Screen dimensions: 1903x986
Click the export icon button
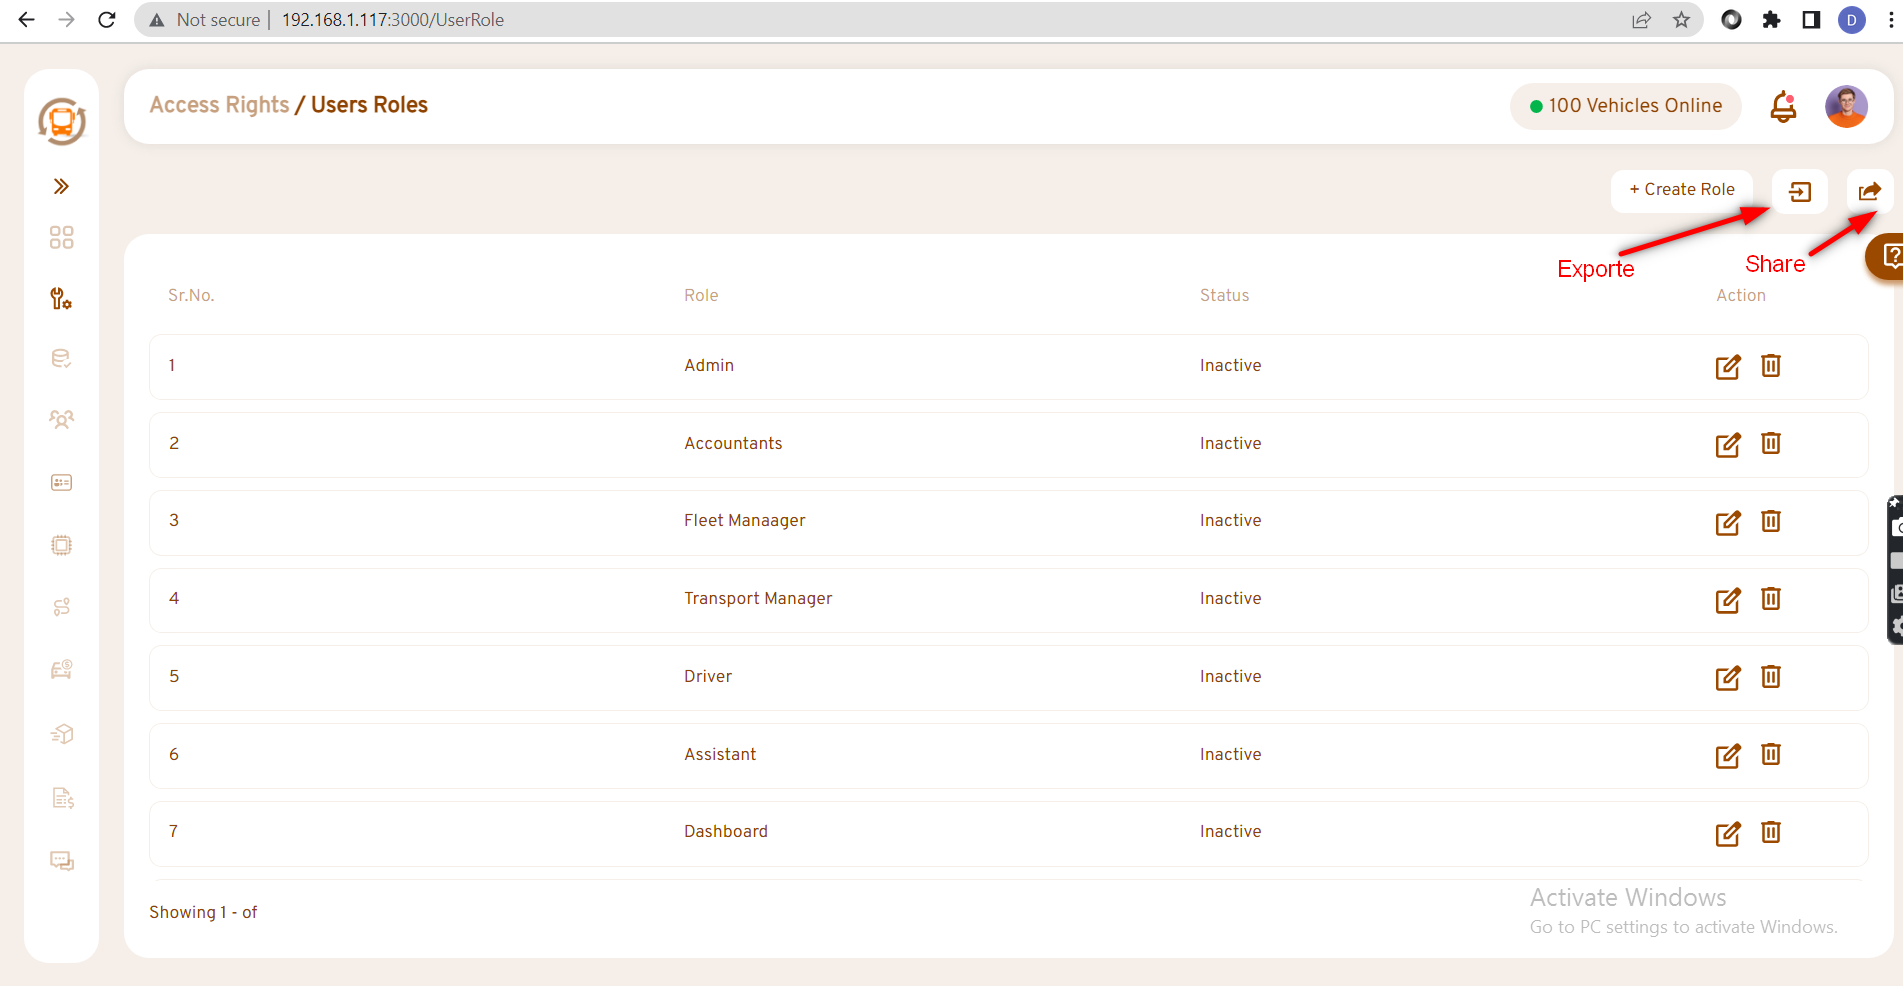click(1799, 191)
